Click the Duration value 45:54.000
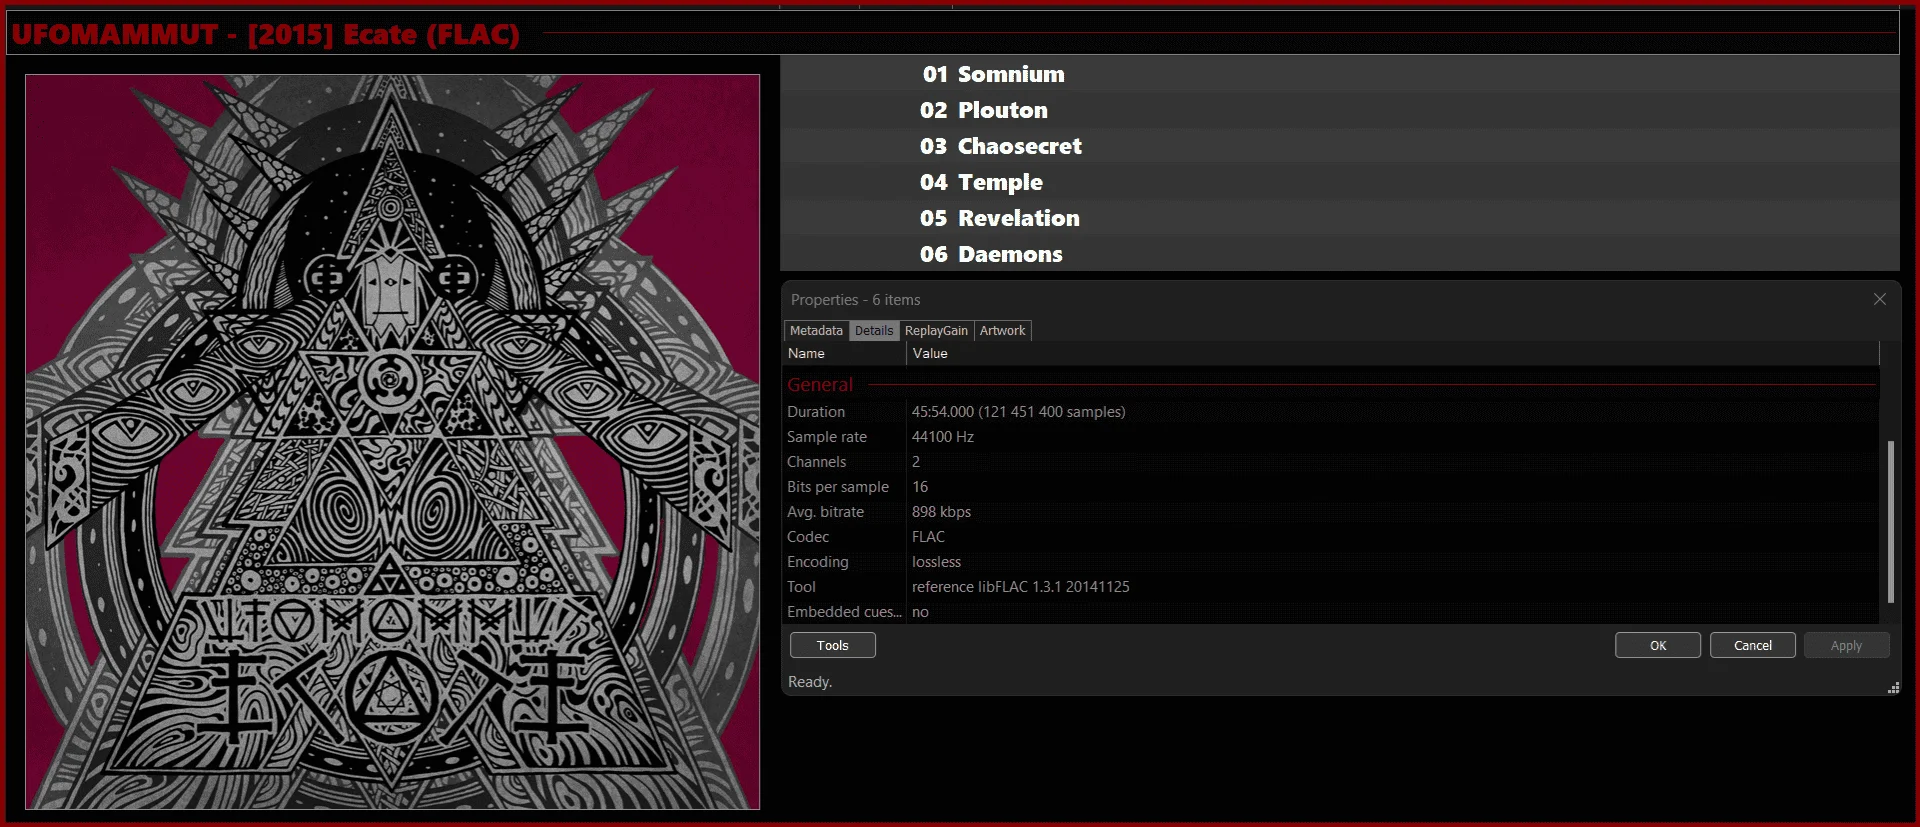The height and width of the screenshot is (827, 1920). pos(1018,411)
